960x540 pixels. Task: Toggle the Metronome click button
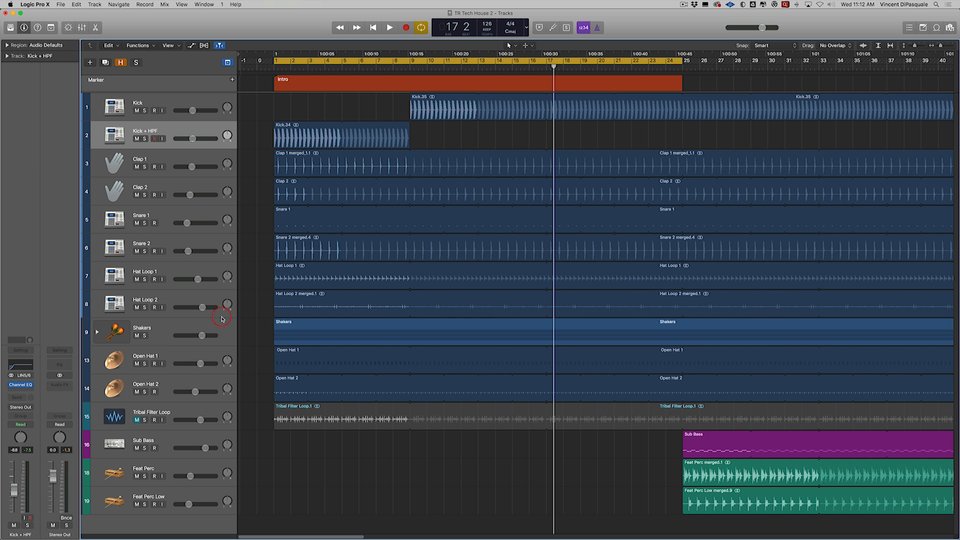tap(597, 28)
